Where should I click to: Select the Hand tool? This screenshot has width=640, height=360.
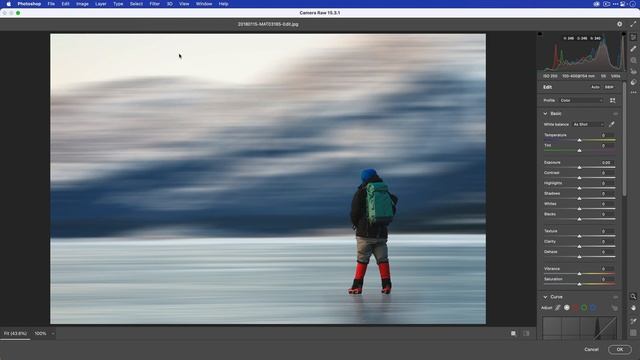(633, 308)
